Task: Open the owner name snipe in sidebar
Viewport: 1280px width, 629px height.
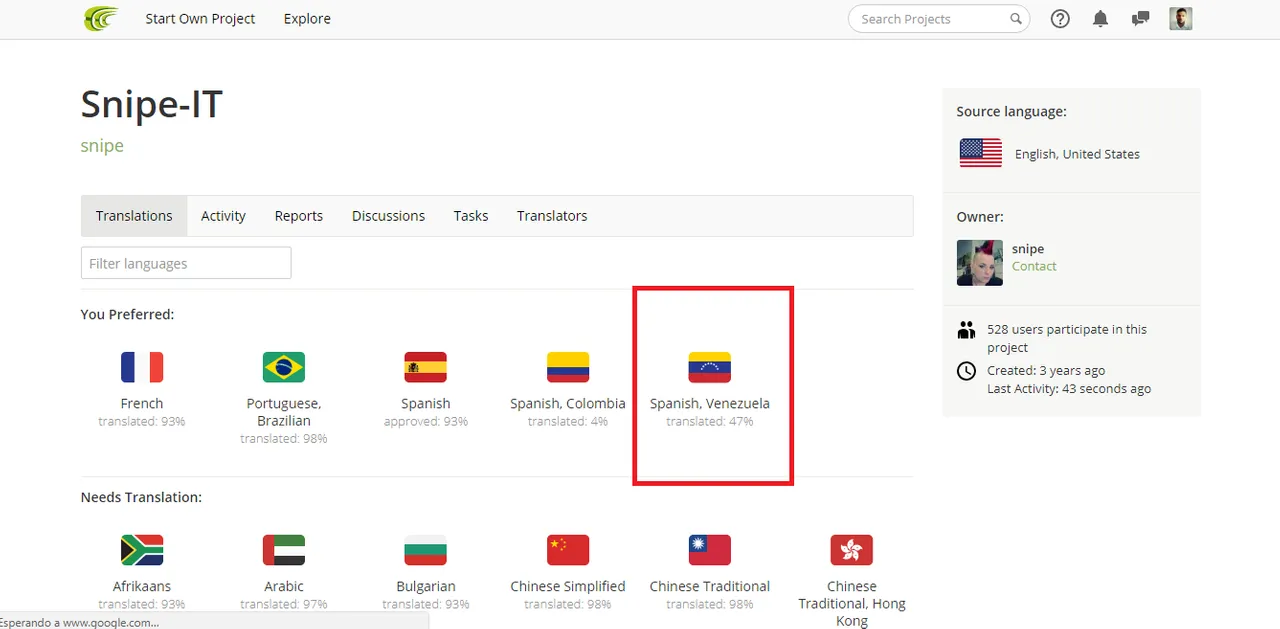Action: (1028, 249)
